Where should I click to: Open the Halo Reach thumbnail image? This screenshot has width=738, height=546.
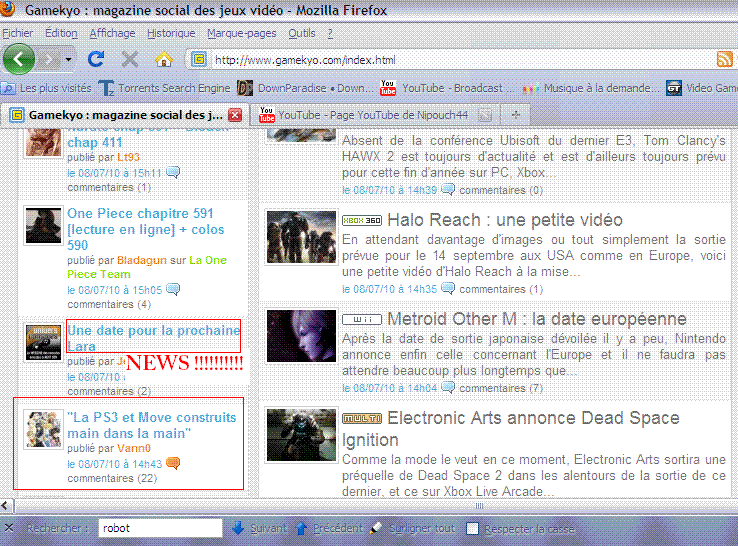click(301, 237)
